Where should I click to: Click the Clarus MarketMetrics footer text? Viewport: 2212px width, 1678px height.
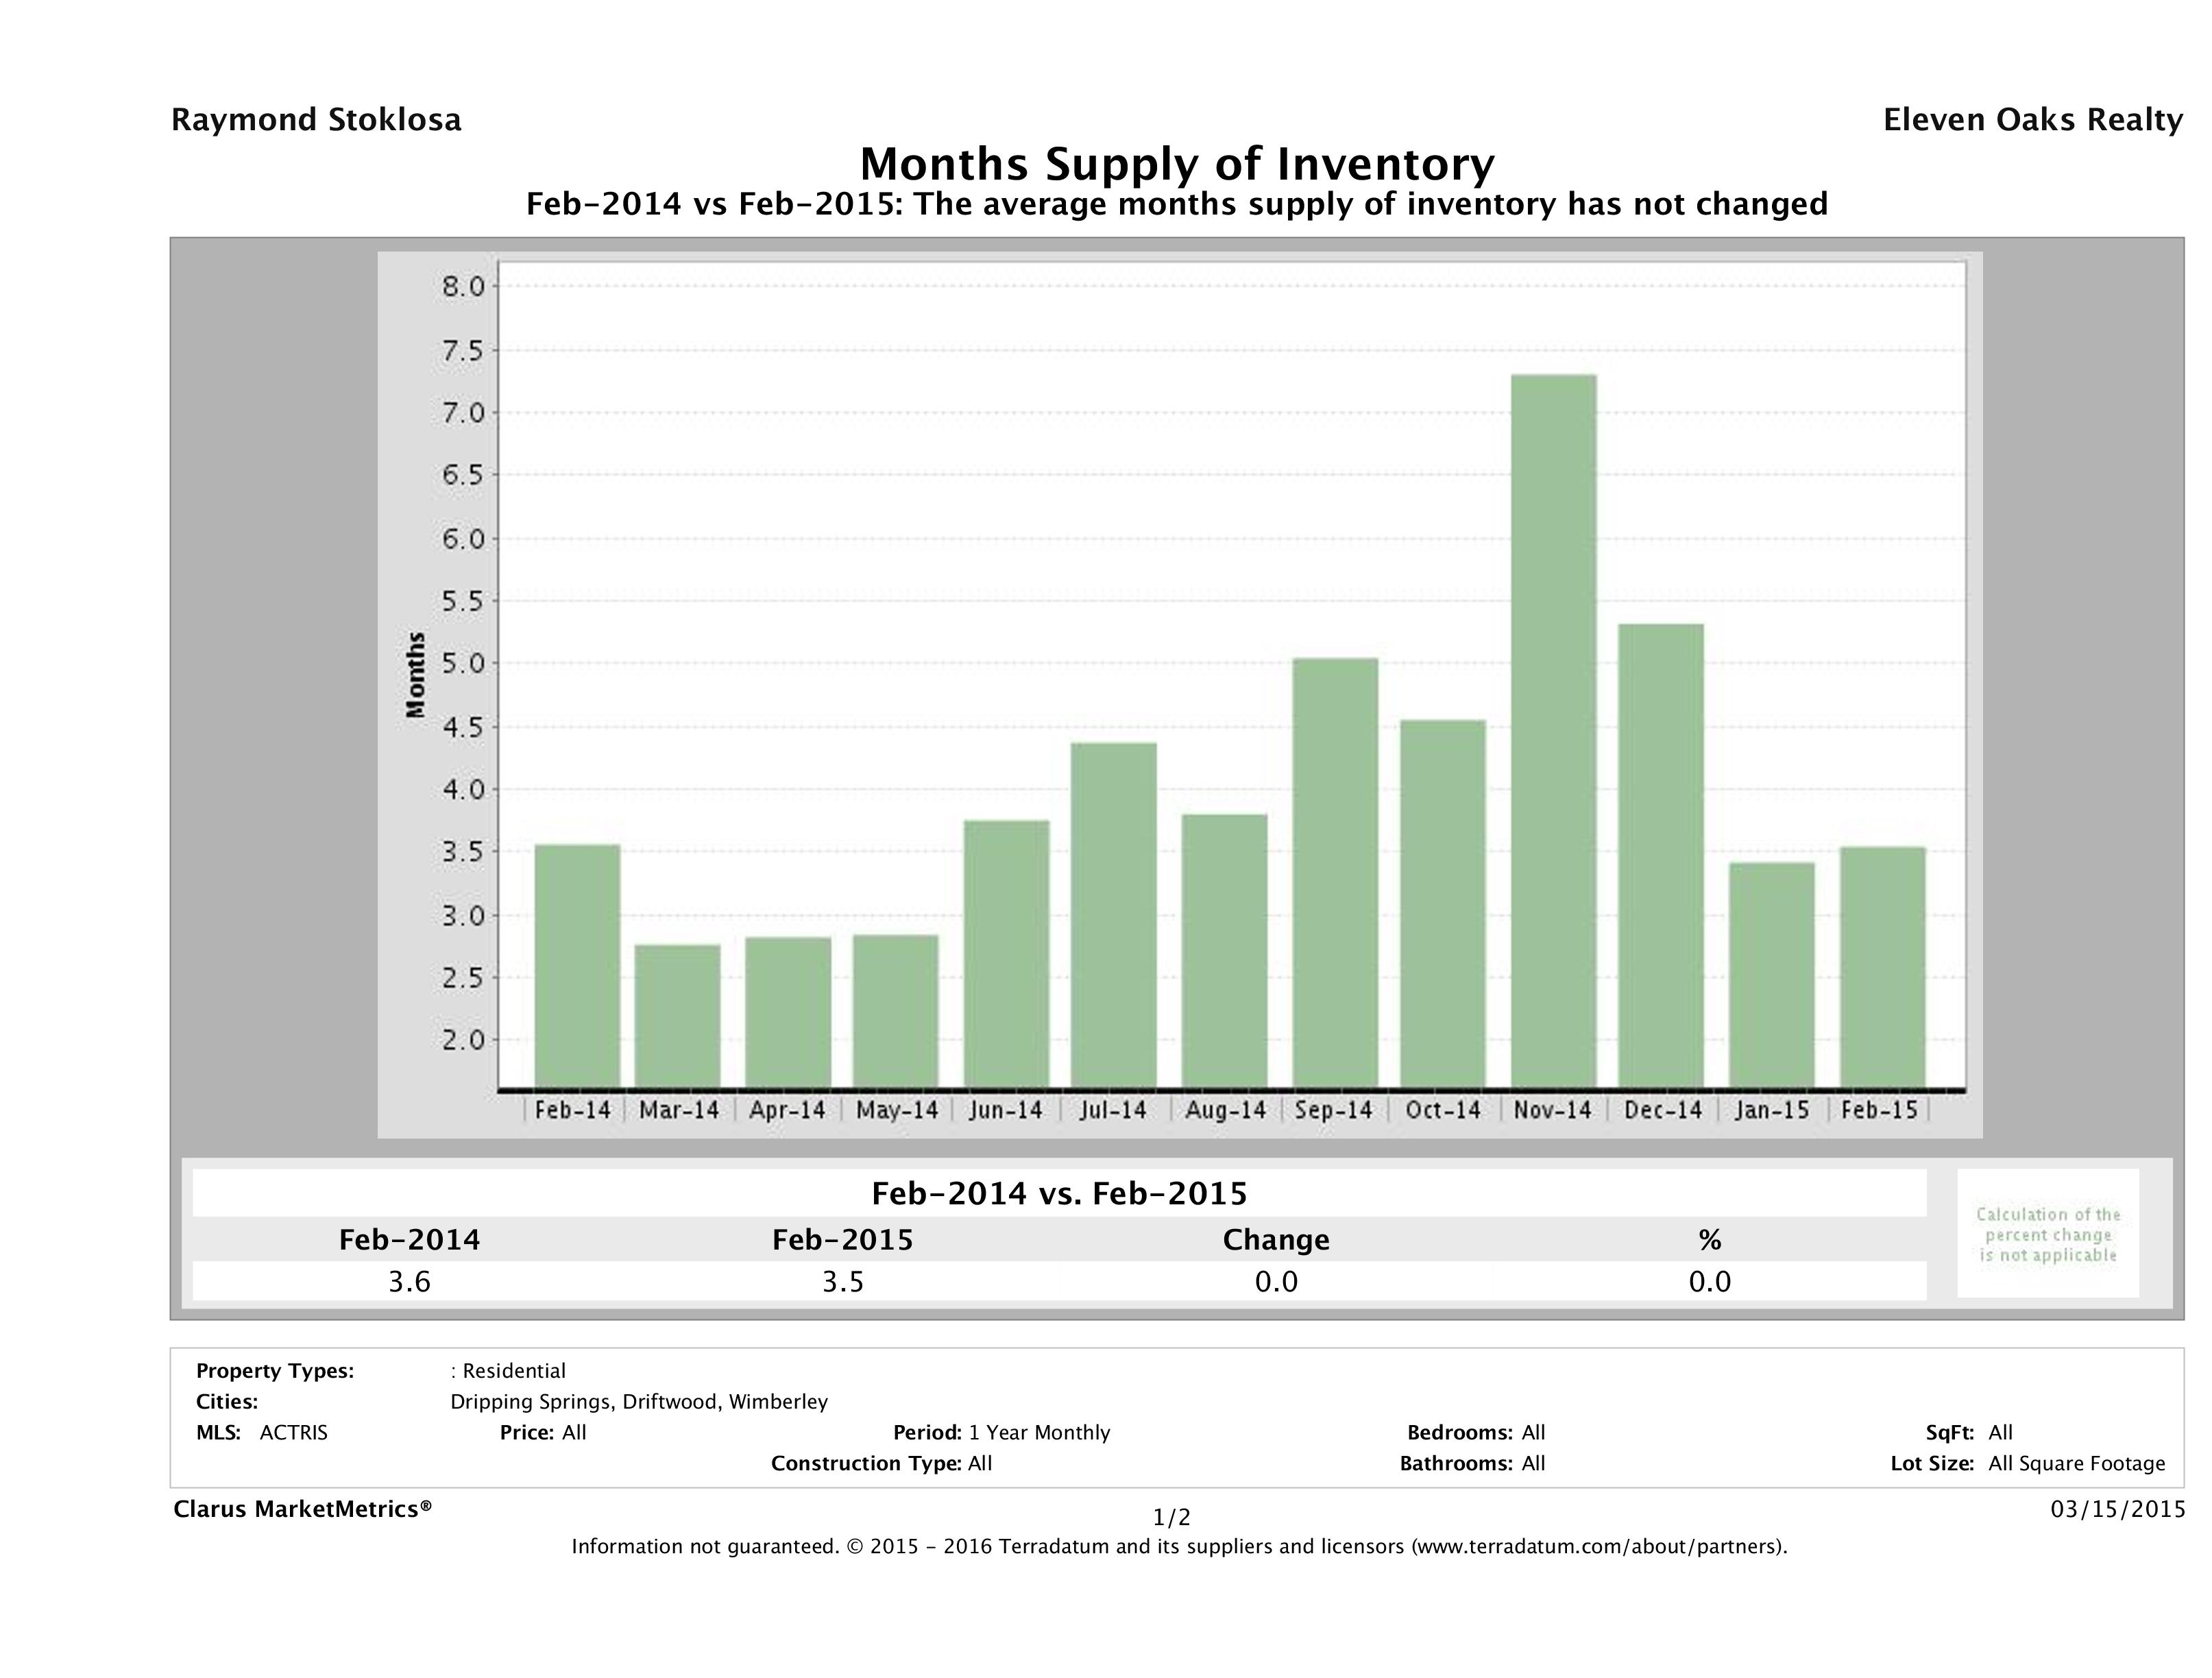(x=303, y=1509)
